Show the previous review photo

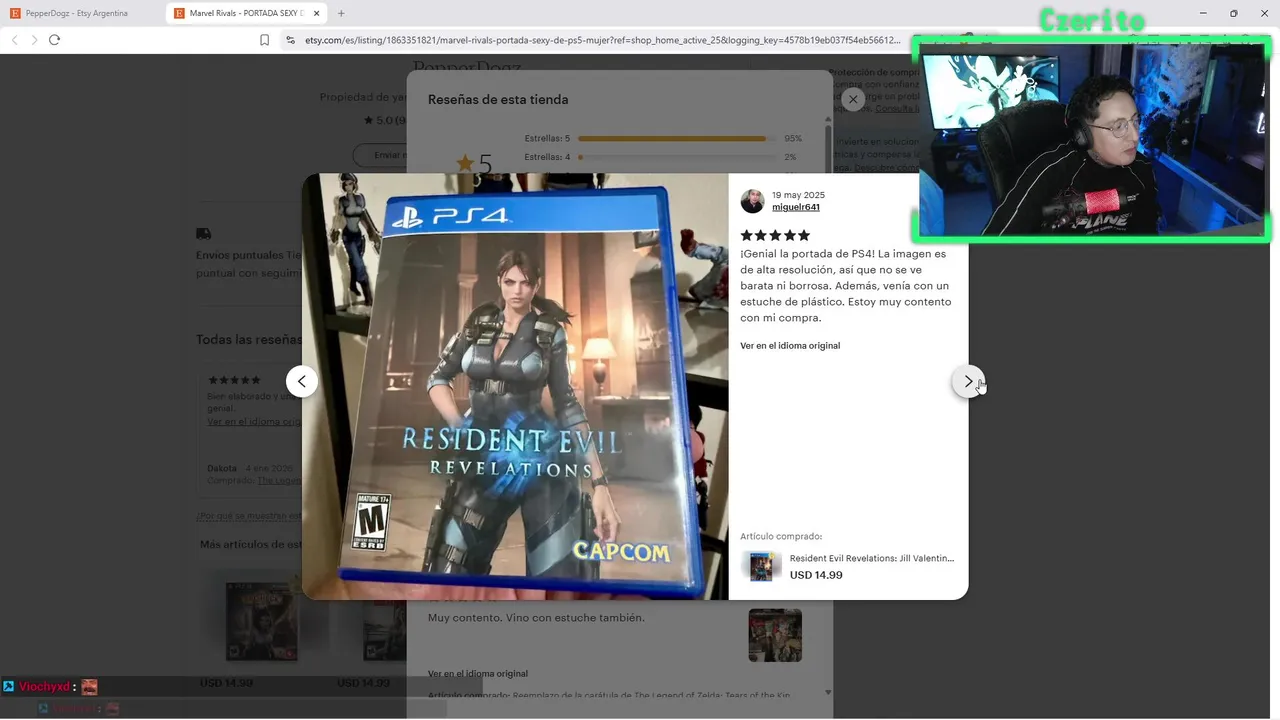(x=301, y=381)
